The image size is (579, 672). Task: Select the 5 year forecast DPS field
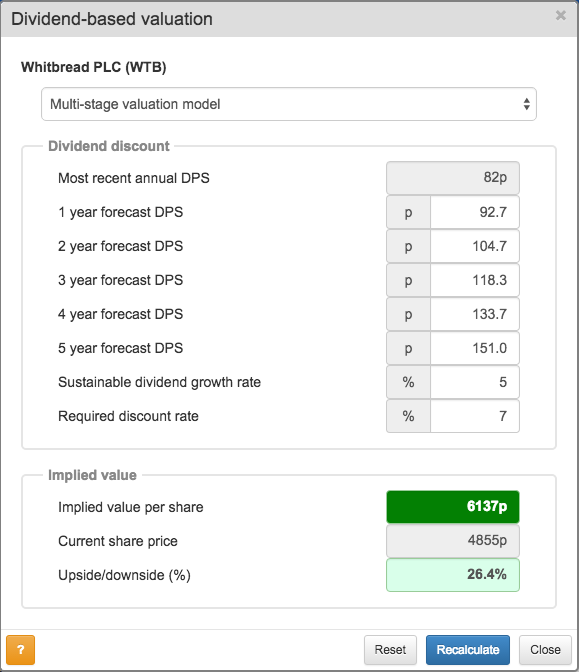[x=475, y=348]
